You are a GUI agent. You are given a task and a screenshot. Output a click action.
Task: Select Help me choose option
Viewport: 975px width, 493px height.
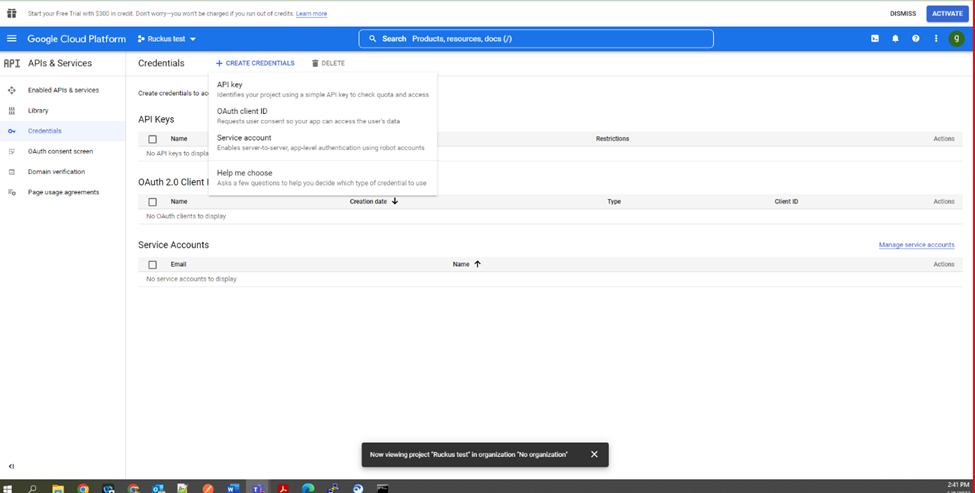[323, 178]
